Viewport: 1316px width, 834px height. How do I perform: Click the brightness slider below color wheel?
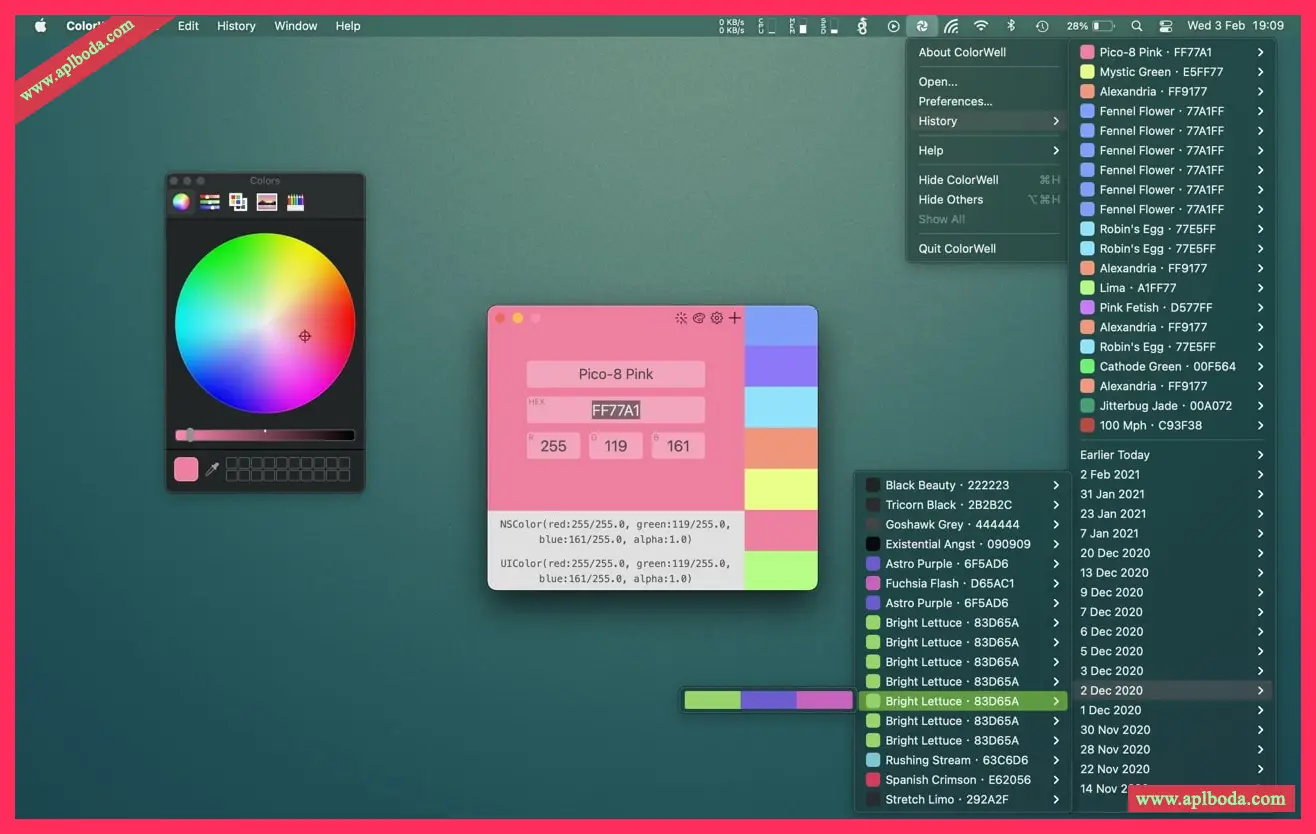coord(265,435)
